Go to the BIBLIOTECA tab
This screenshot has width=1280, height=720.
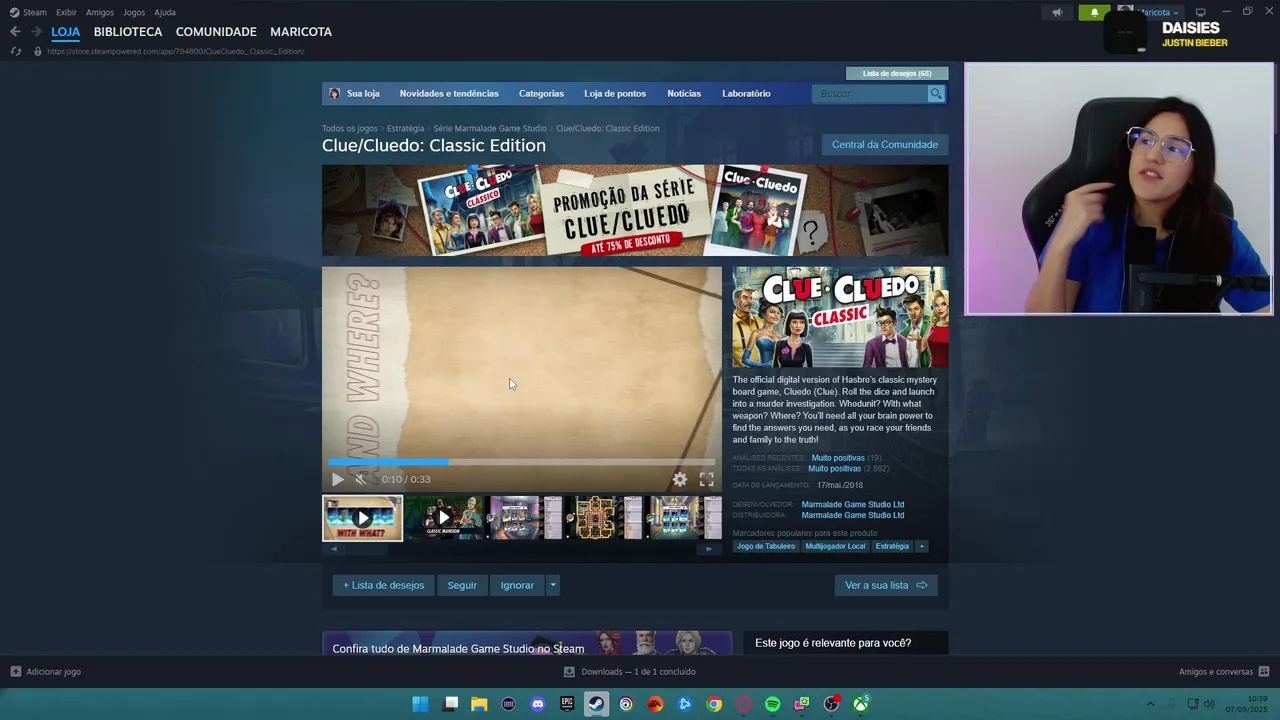coord(128,32)
